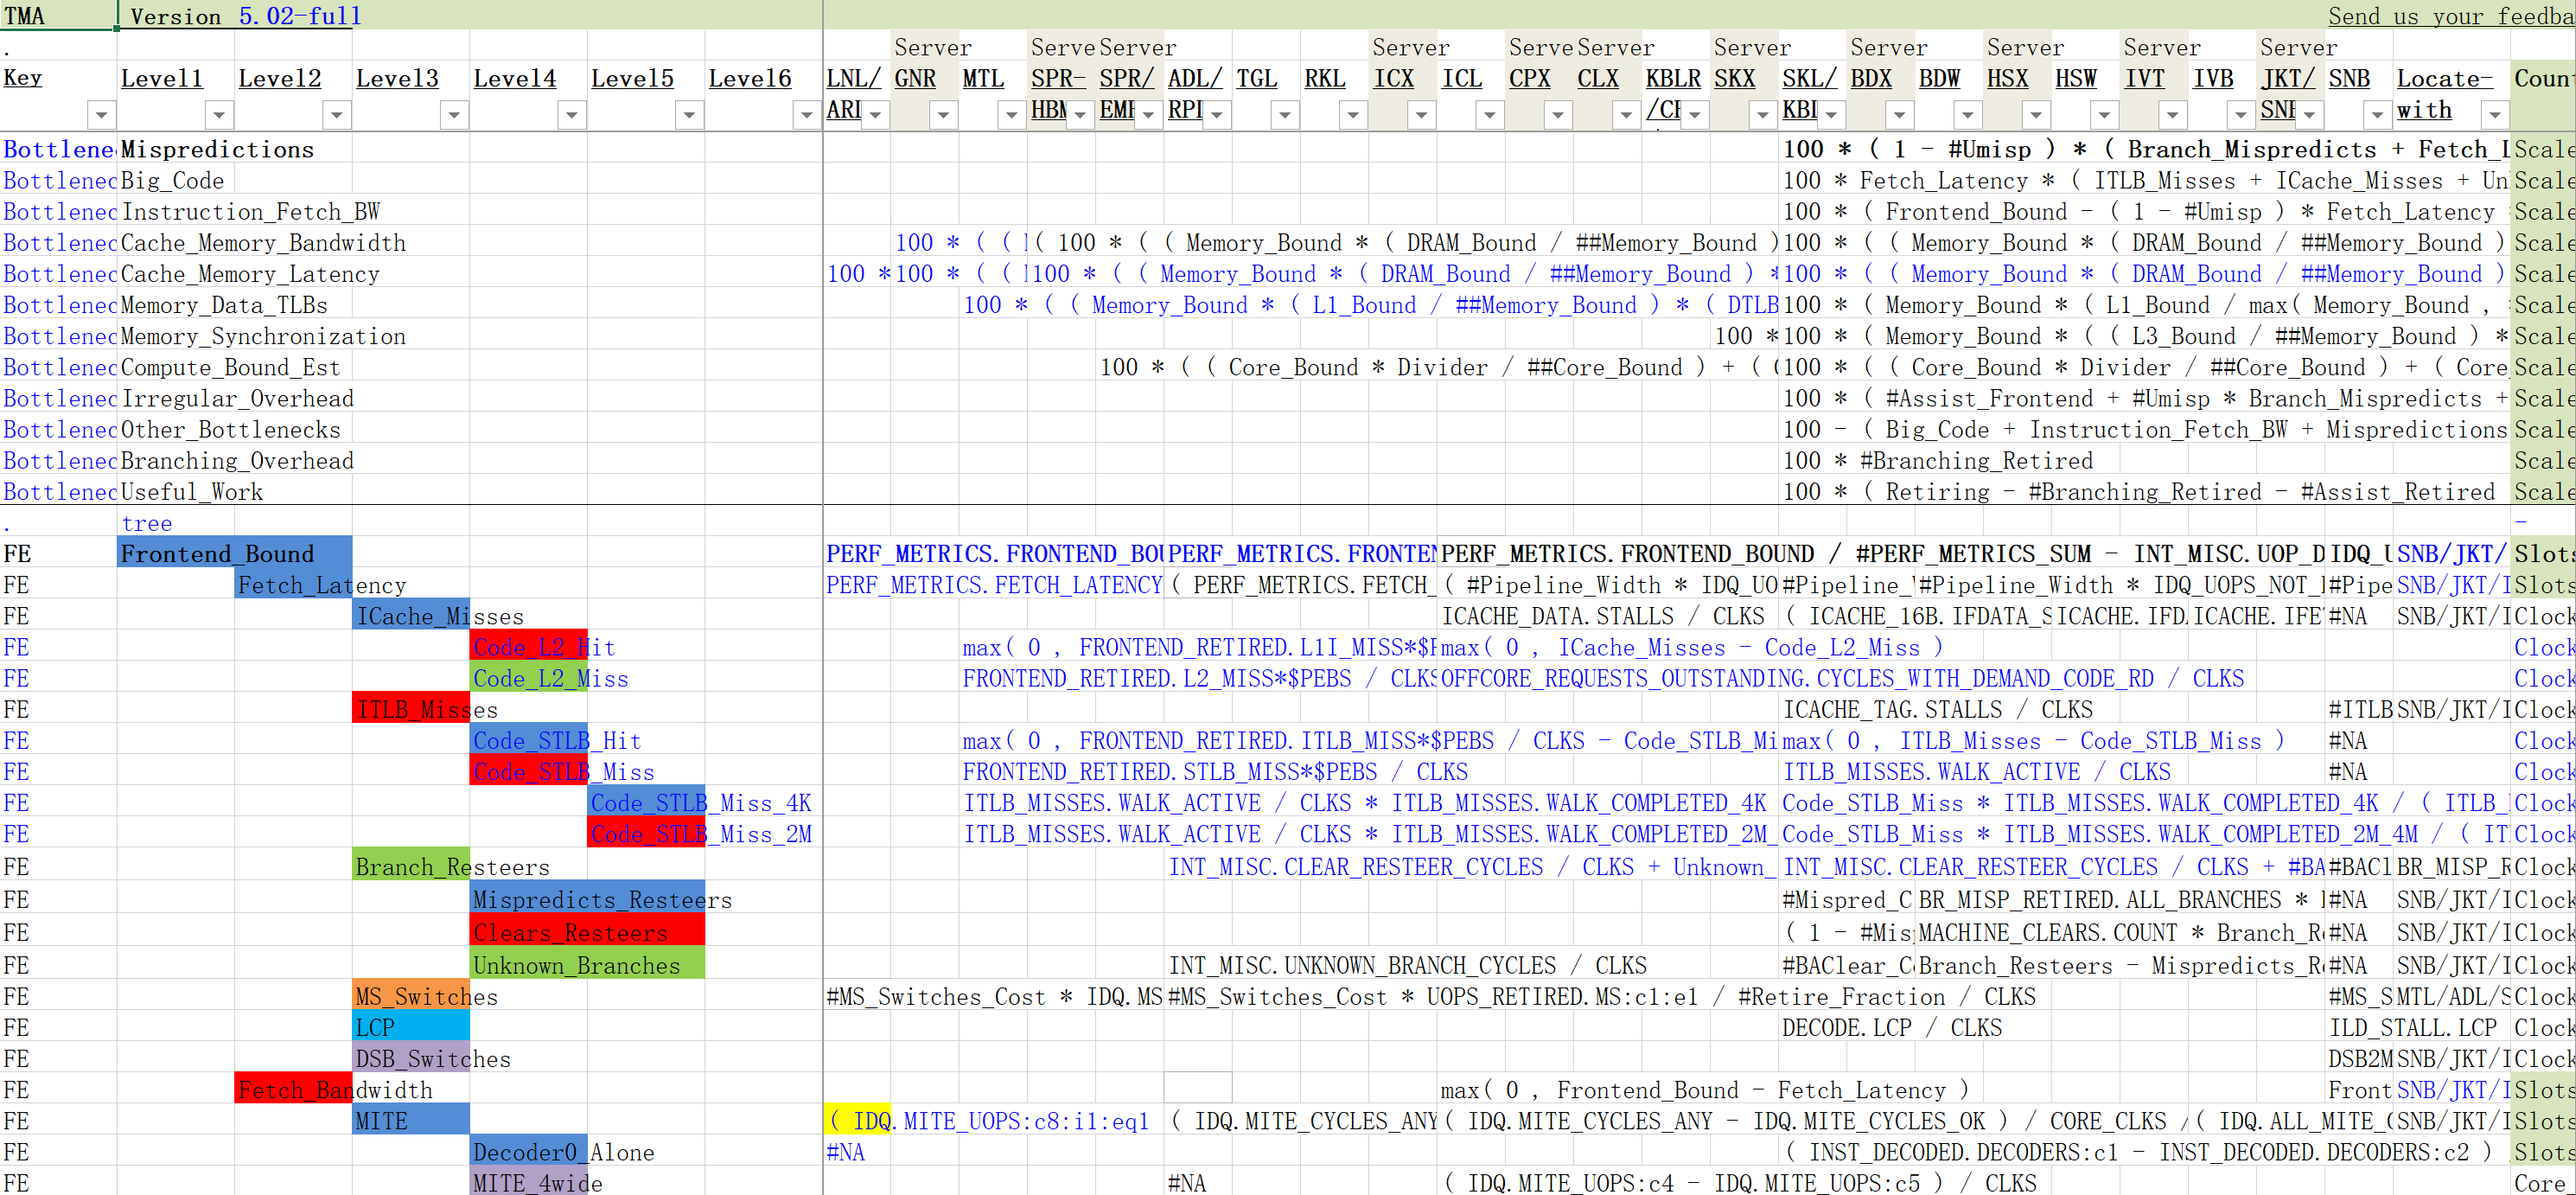
Task: Select the orange MS_Switches cell
Action: tap(410, 996)
